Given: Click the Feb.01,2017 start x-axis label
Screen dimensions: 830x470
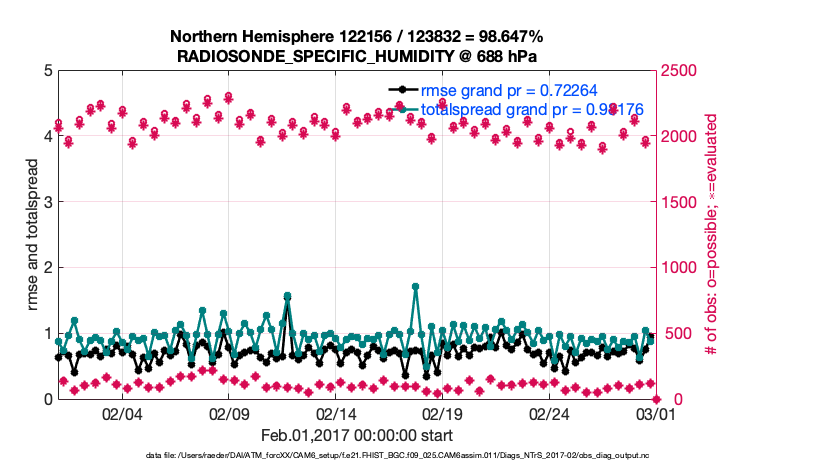Looking at the screenshot, I should click(357, 435).
